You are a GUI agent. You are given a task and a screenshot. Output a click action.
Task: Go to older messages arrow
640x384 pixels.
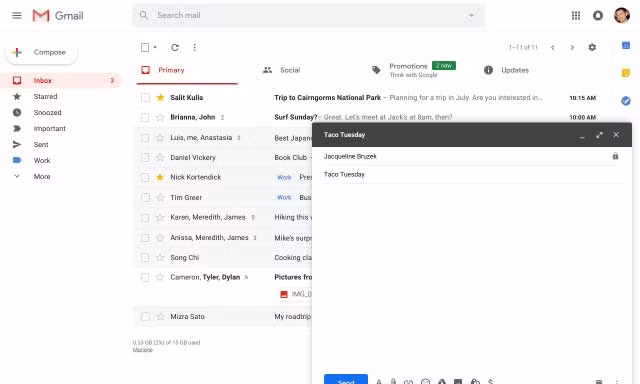572,47
